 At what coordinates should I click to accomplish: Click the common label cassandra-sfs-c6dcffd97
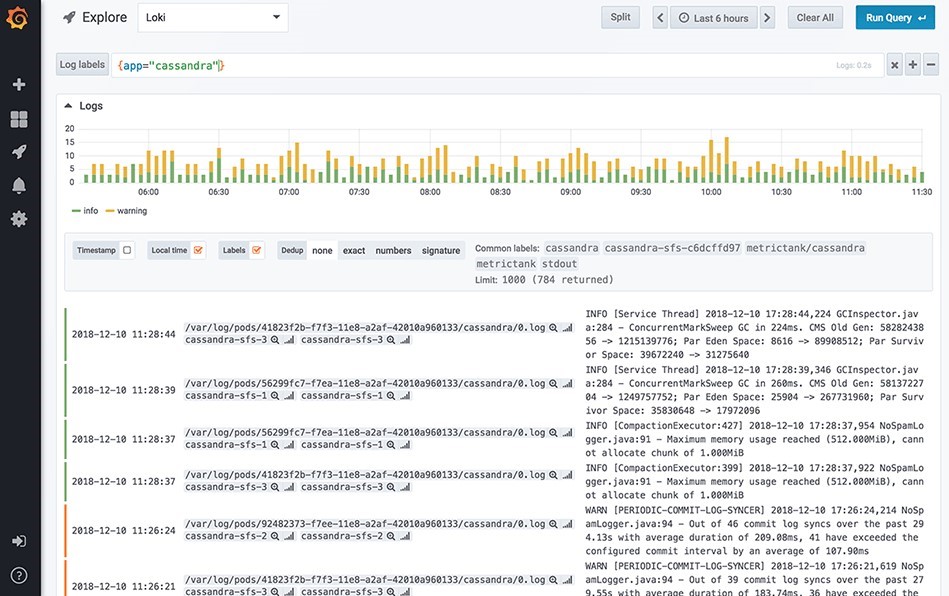coord(672,247)
